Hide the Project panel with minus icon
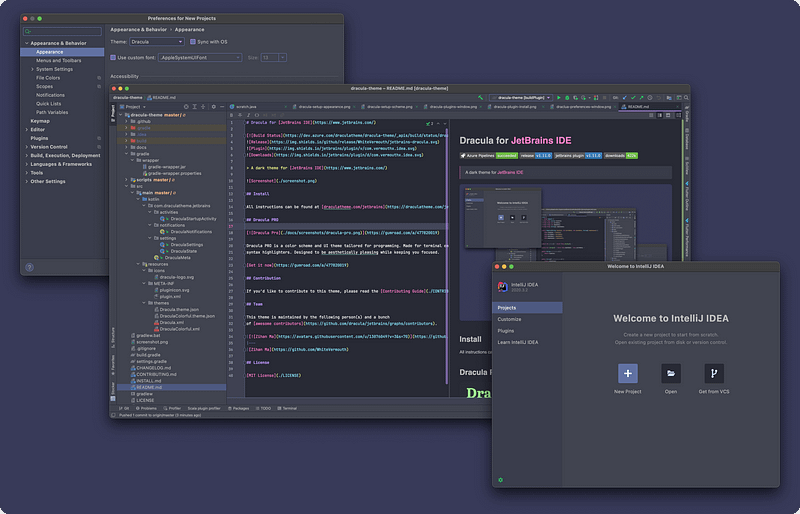Image resolution: width=800 pixels, height=514 pixels. click(x=222, y=107)
